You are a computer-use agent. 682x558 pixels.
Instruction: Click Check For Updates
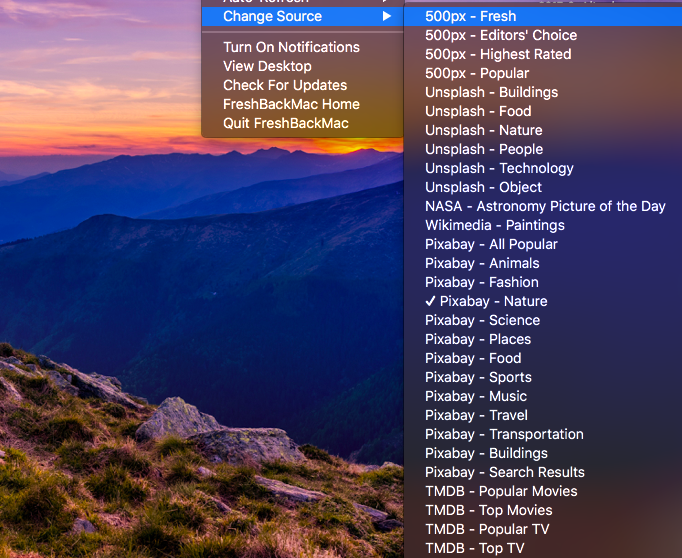coord(285,85)
